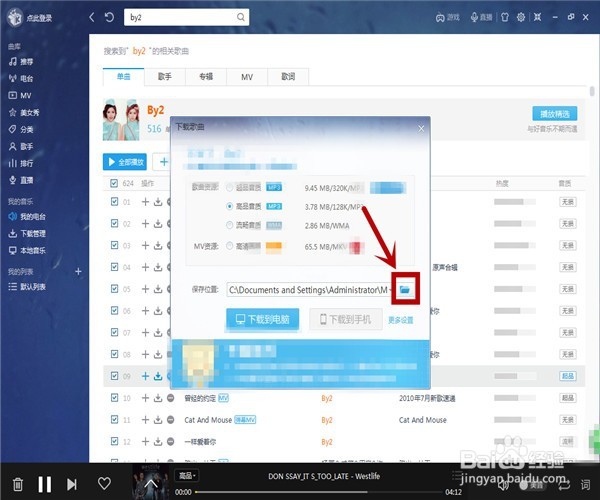Image resolution: width=600 pixels, height=500 pixels.
Task: Expand the now-playing album cover arrow
Action: (x=151, y=484)
